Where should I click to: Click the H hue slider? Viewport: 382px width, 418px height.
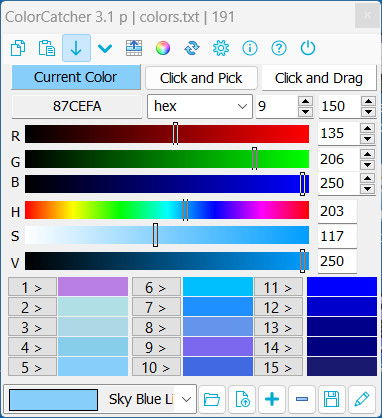click(167, 210)
